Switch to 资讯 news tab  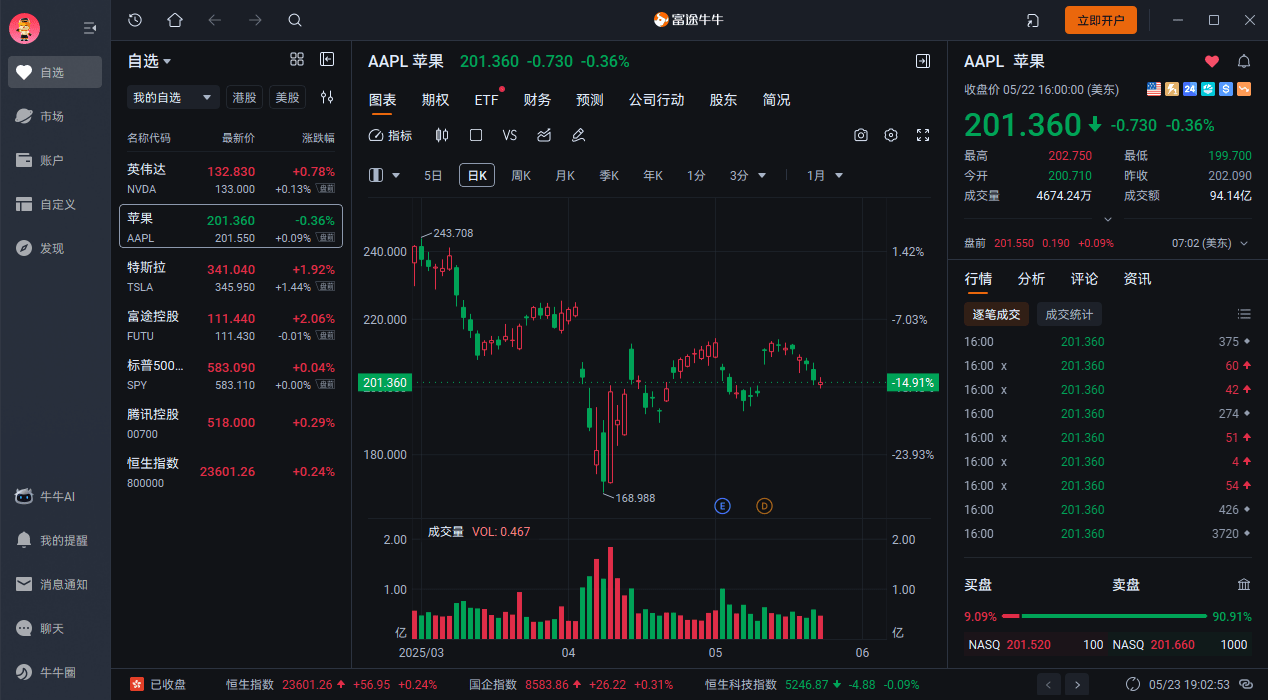click(1137, 279)
